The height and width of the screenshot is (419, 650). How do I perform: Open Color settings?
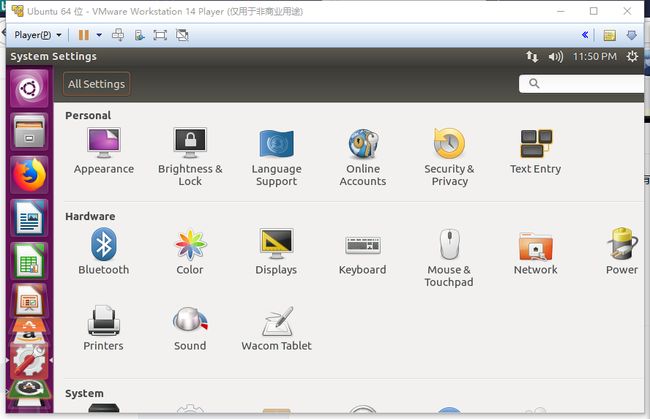pyautogui.click(x=190, y=252)
